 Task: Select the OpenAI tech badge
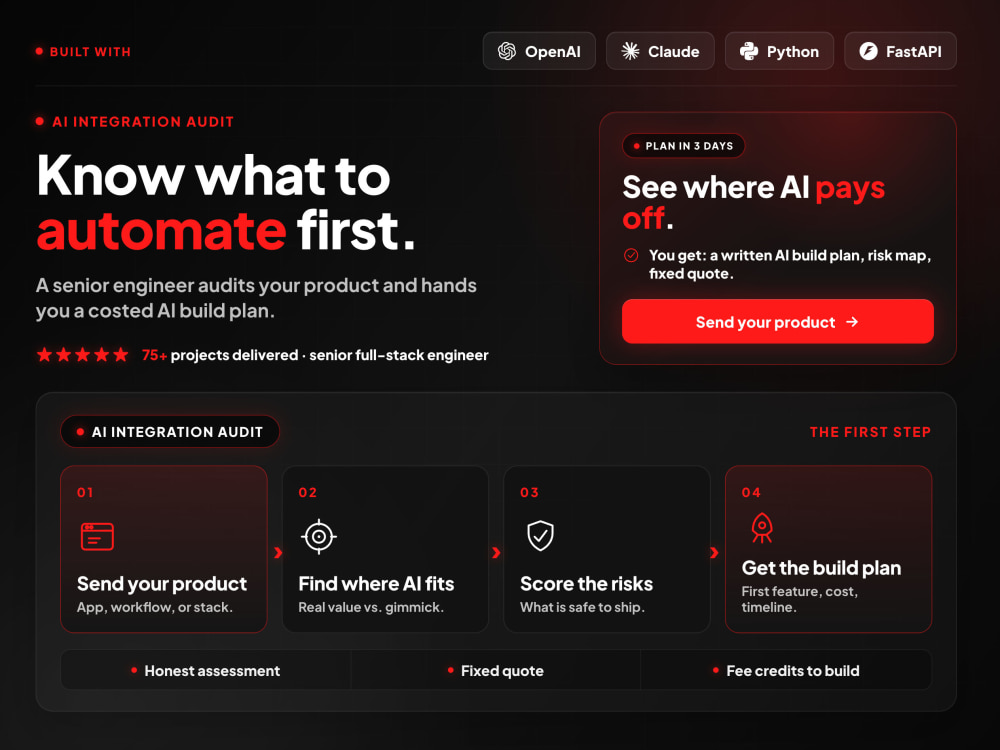point(539,51)
